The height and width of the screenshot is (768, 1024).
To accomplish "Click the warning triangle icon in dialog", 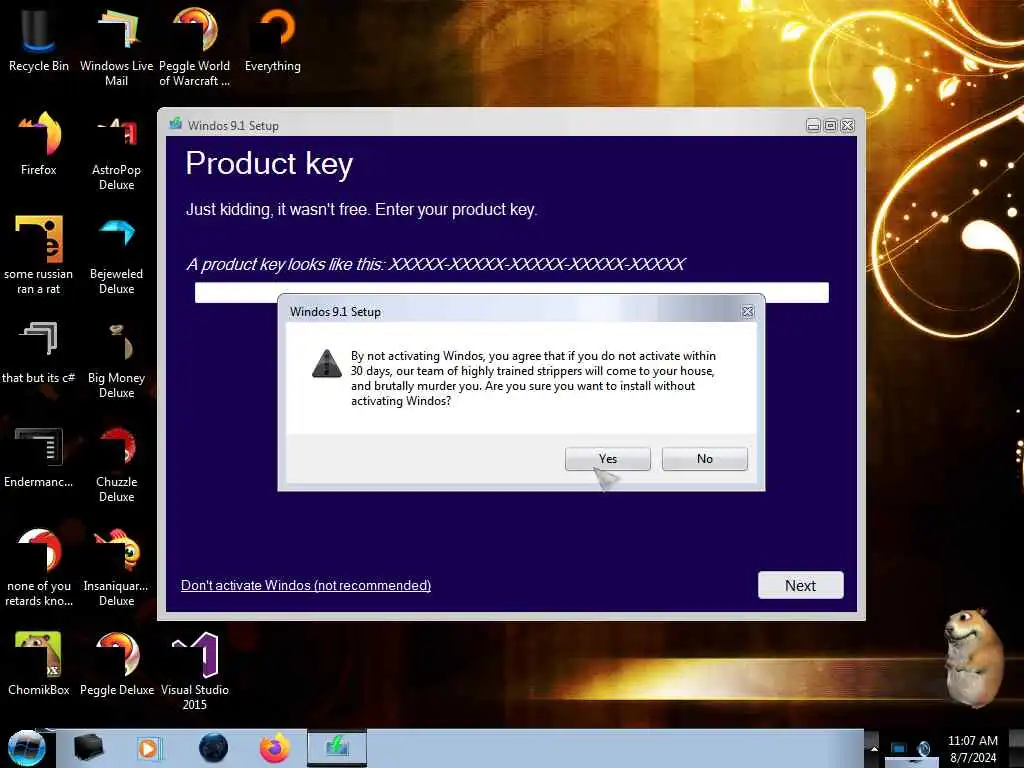I will [x=327, y=364].
